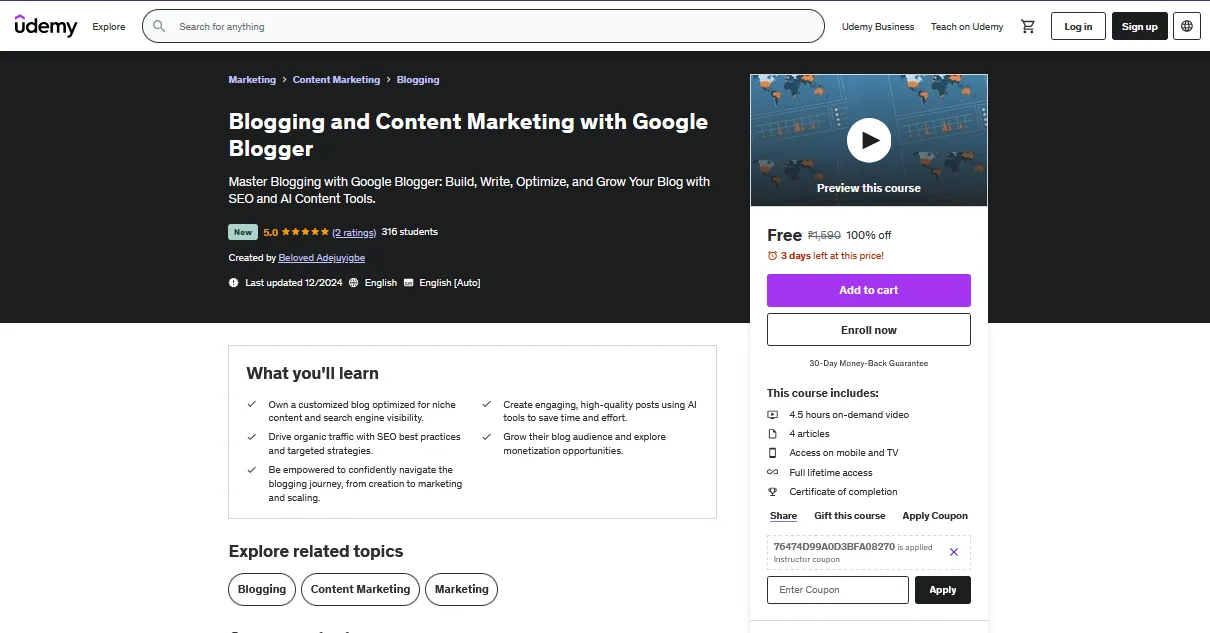Screen dimensions: 1210x633
Task: Open the Explore menu
Action: click(x=109, y=27)
